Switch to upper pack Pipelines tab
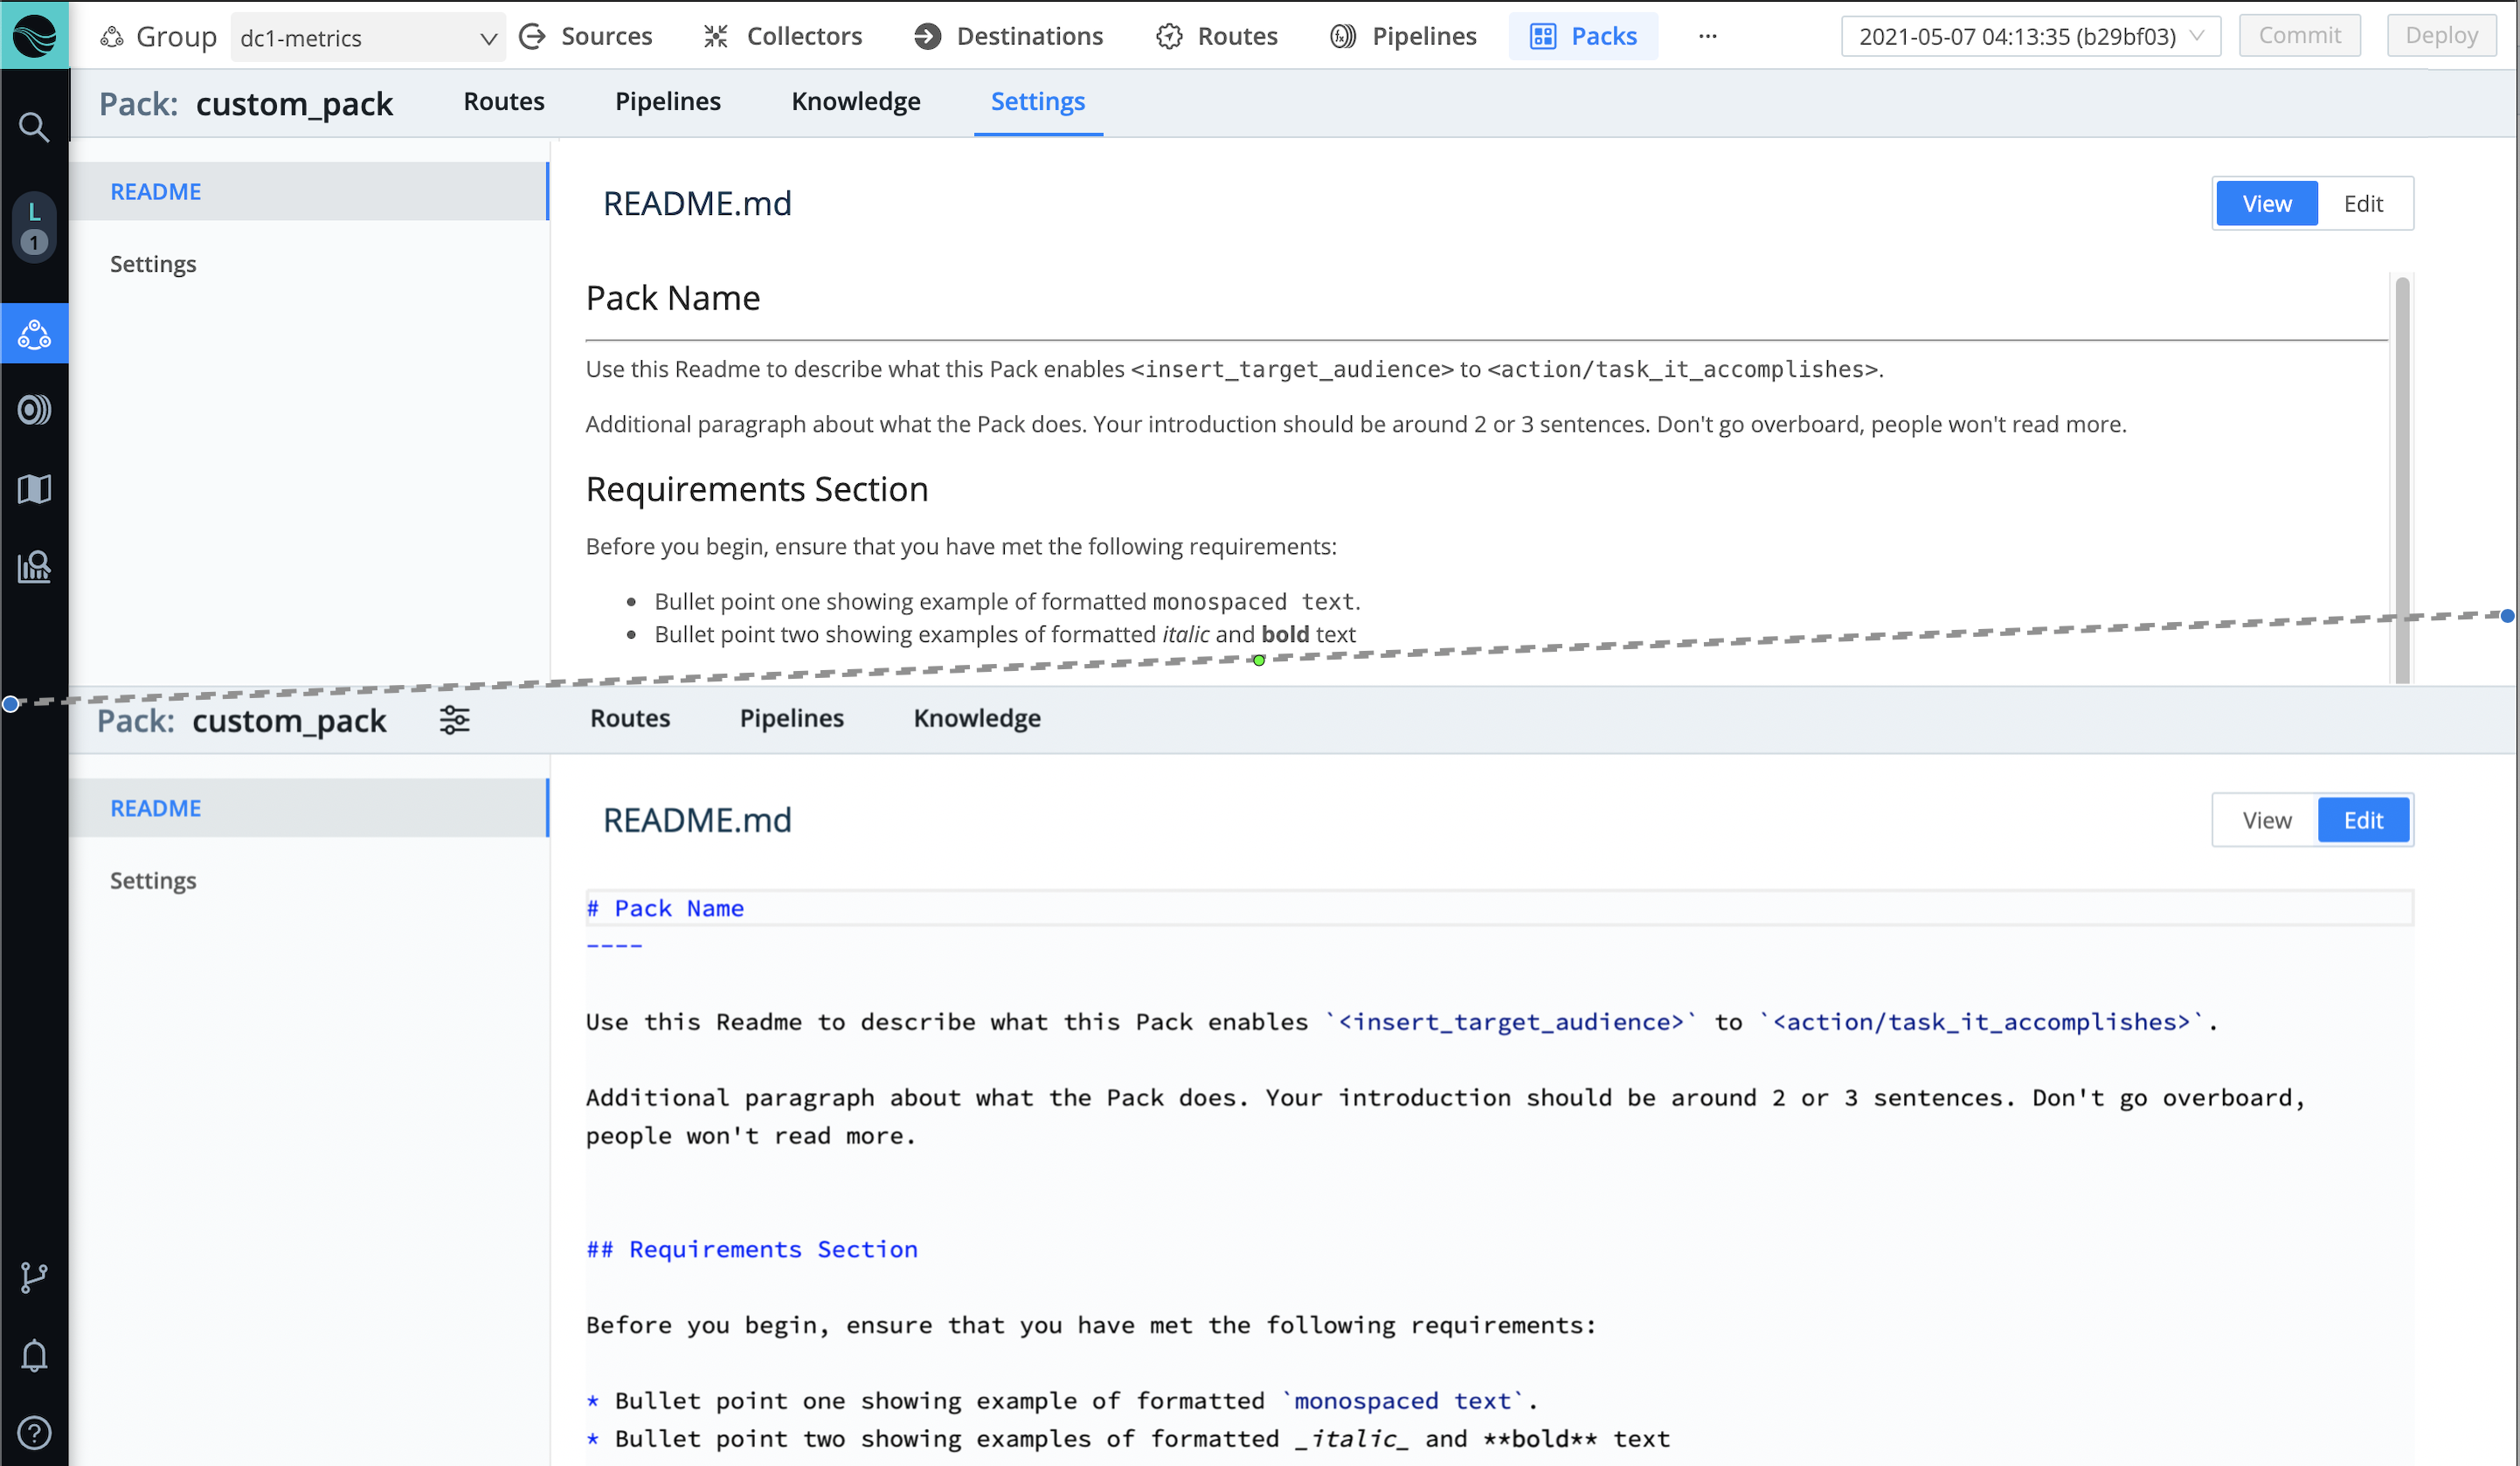2520x1466 pixels. tap(668, 101)
